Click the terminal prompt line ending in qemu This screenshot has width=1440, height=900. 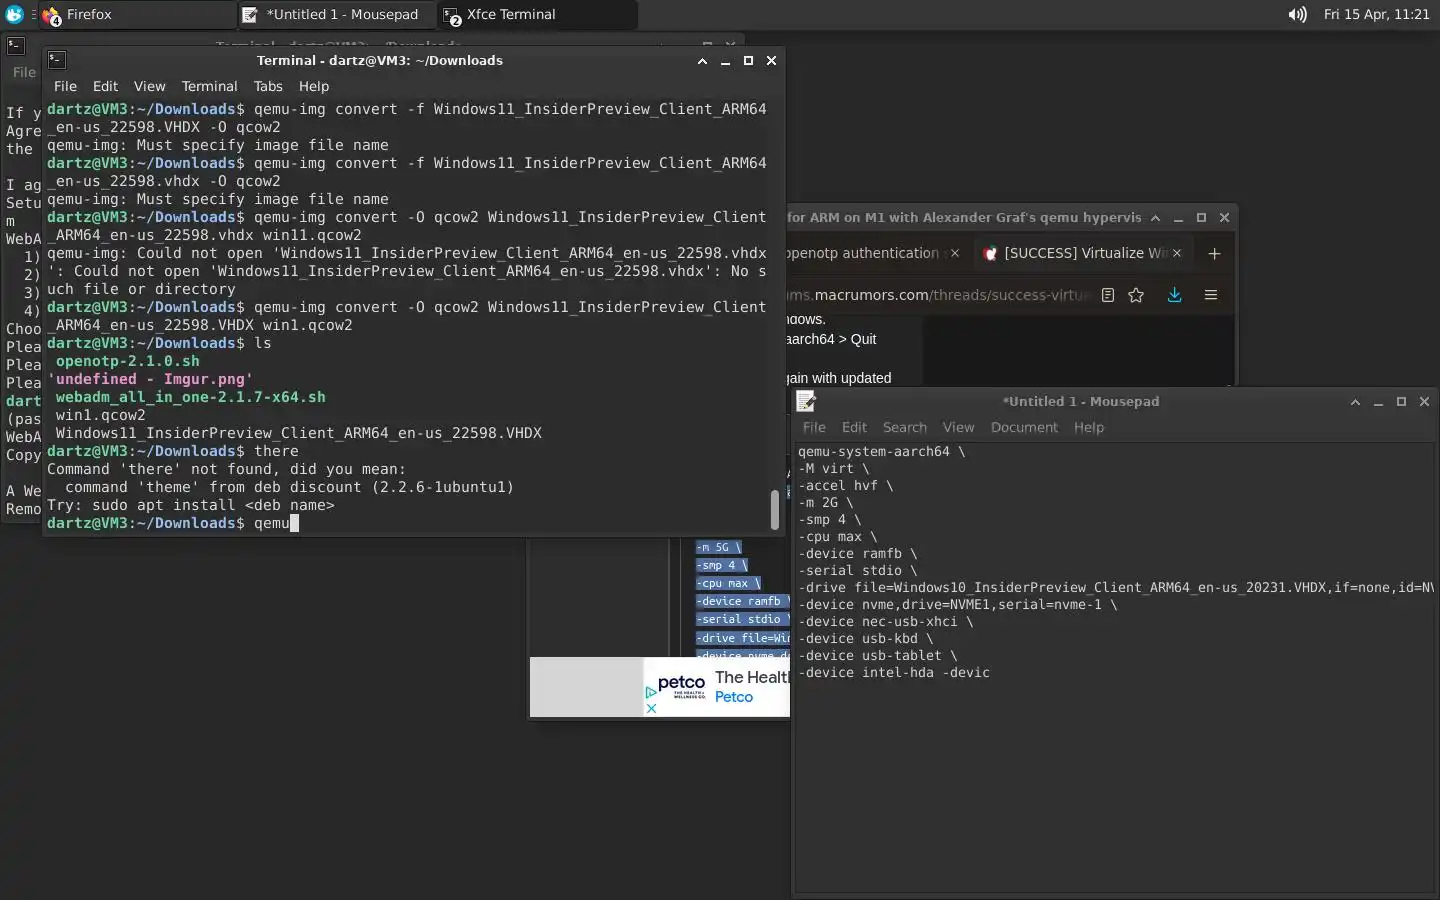coord(172,523)
